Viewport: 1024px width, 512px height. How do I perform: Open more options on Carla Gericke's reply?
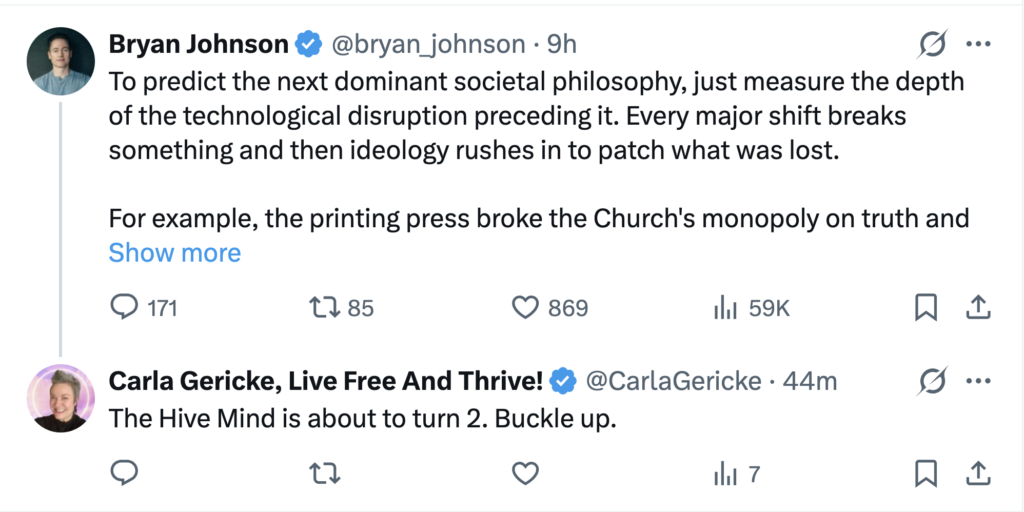pyautogui.click(x=977, y=381)
